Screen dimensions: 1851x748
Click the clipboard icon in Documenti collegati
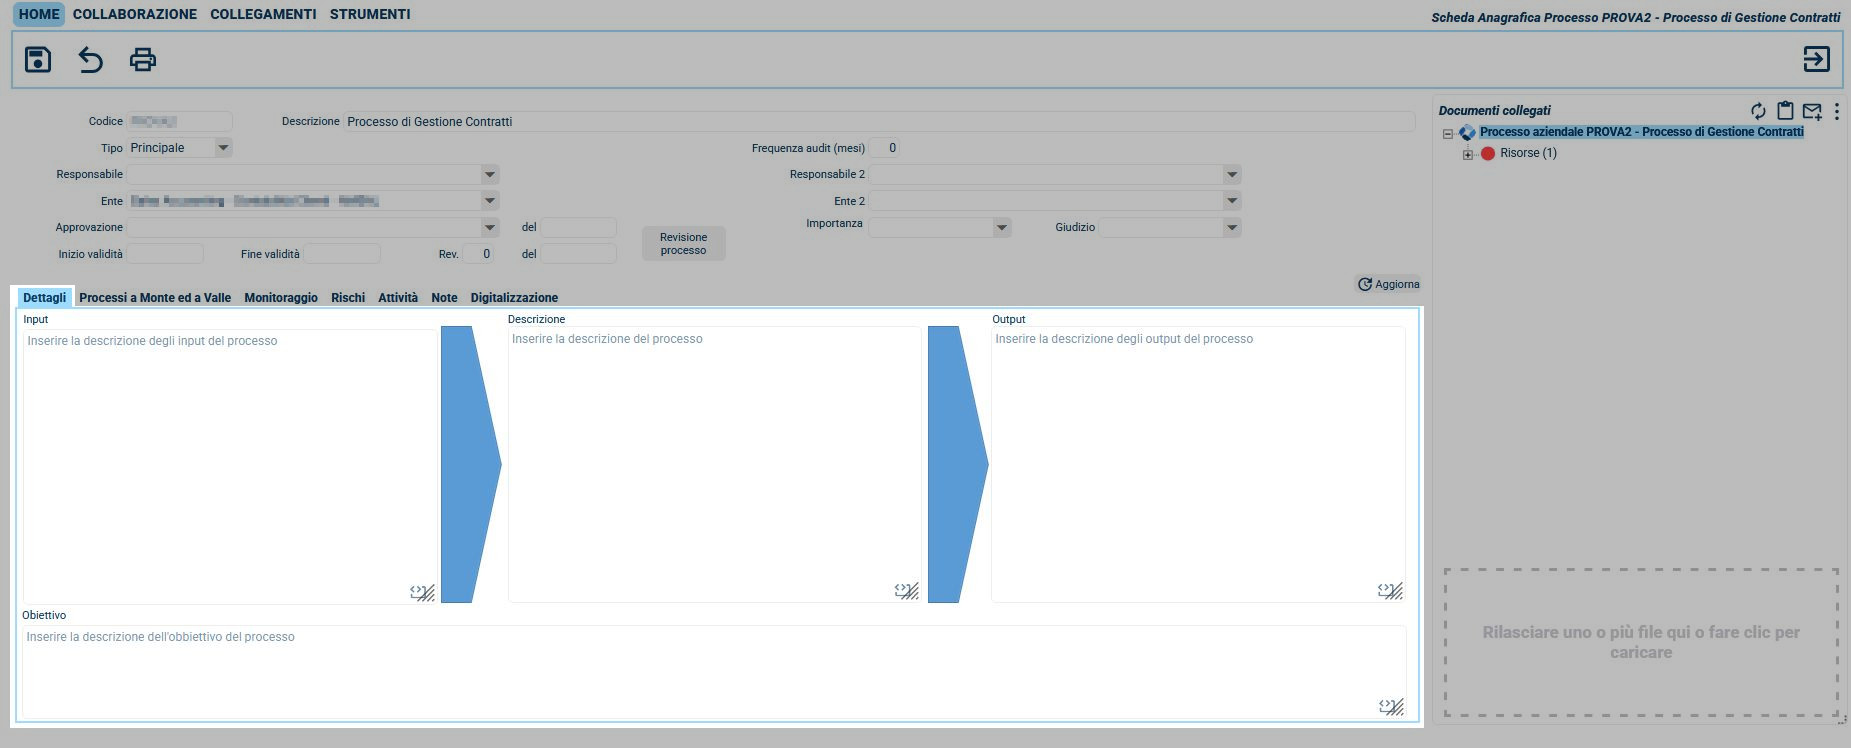click(1785, 111)
